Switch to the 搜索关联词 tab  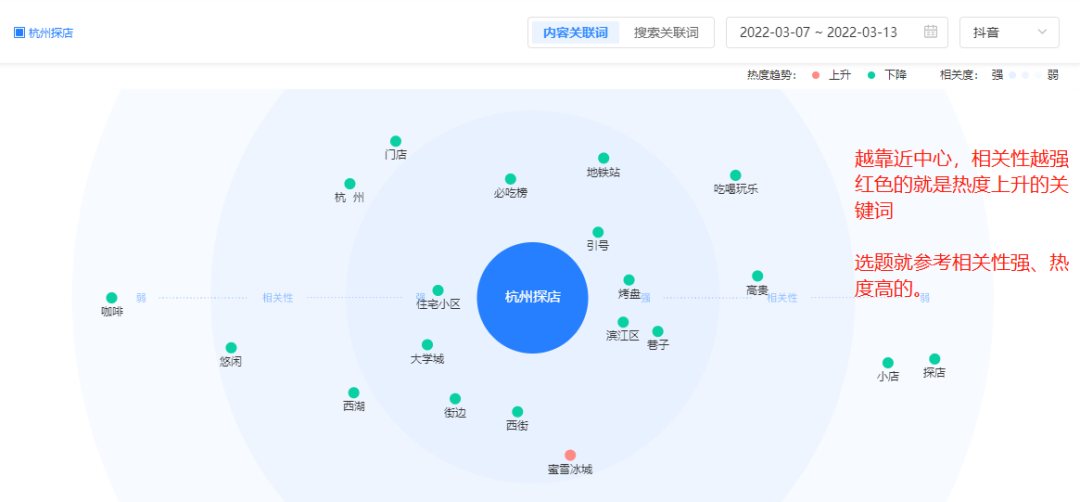click(666, 32)
